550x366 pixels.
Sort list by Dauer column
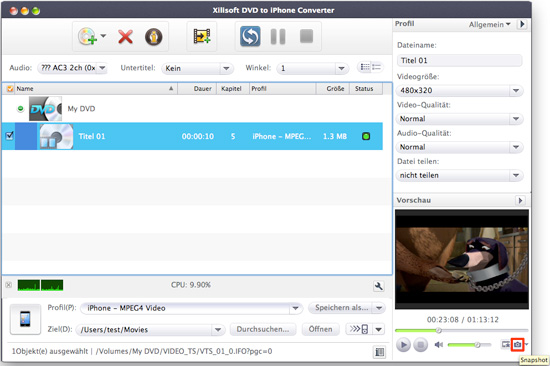point(197,89)
